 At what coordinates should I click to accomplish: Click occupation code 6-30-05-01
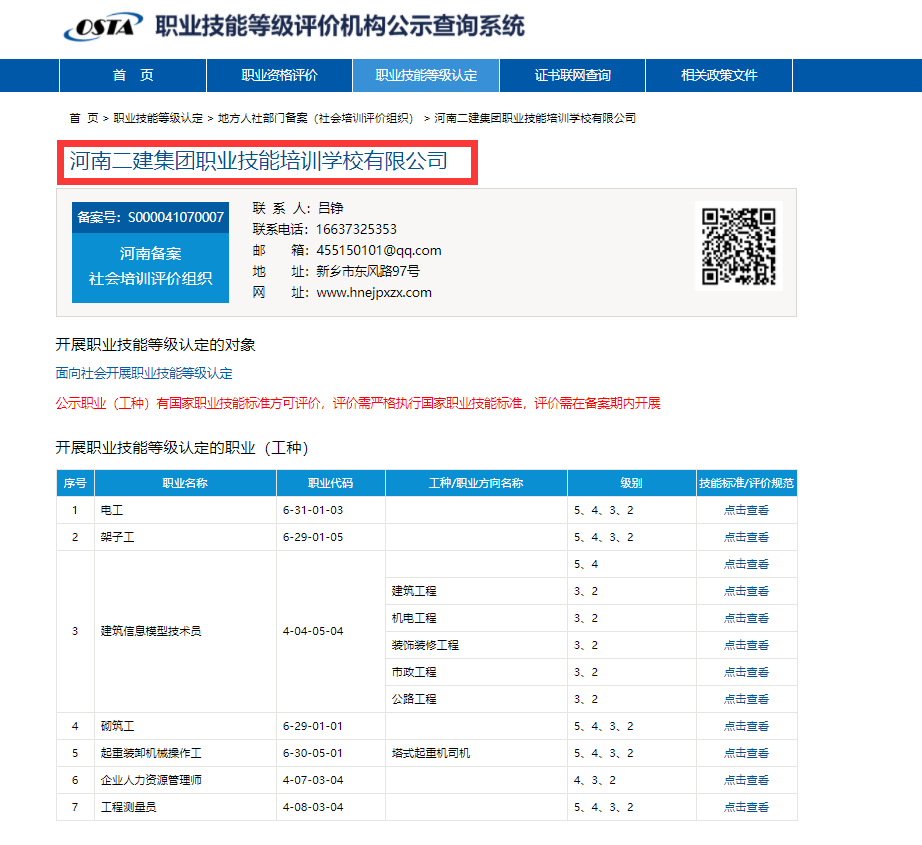click(x=313, y=753)
